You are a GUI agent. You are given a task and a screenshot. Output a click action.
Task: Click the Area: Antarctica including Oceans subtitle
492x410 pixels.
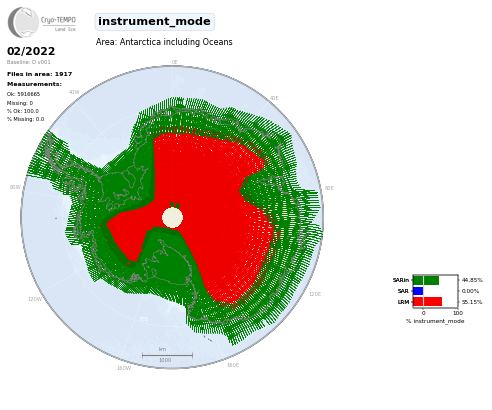(x=164, y=42)
